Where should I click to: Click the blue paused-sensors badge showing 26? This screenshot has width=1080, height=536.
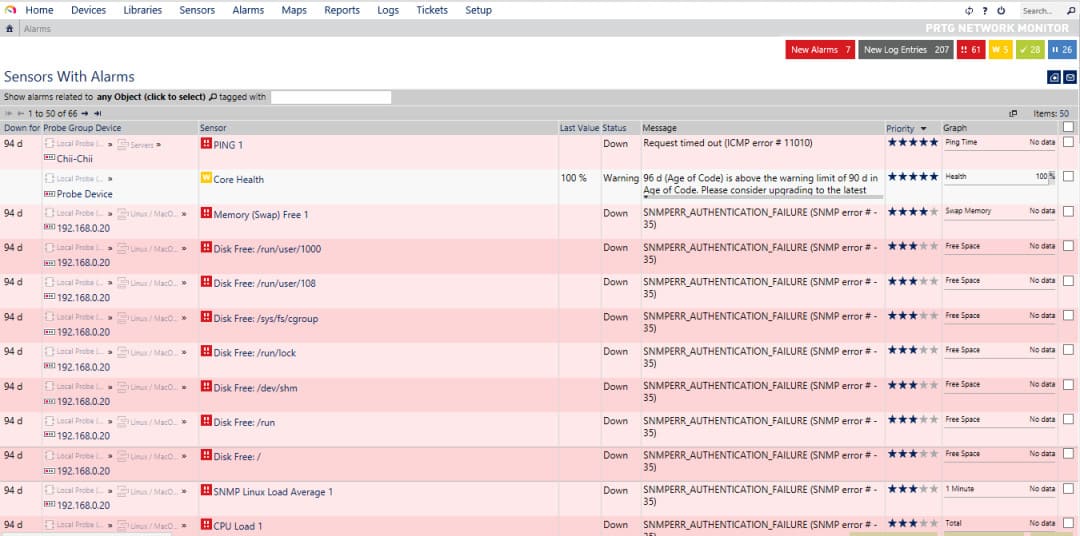[1062, 50]
